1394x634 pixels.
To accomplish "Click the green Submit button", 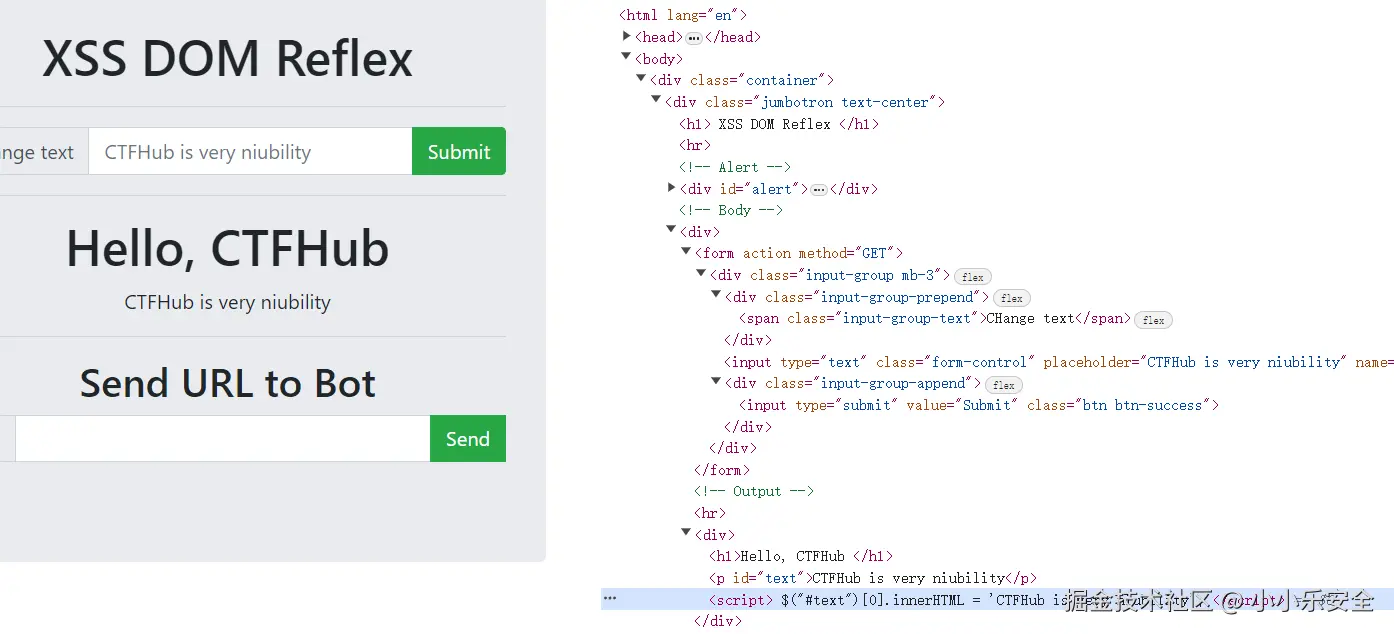I will 459,151.
